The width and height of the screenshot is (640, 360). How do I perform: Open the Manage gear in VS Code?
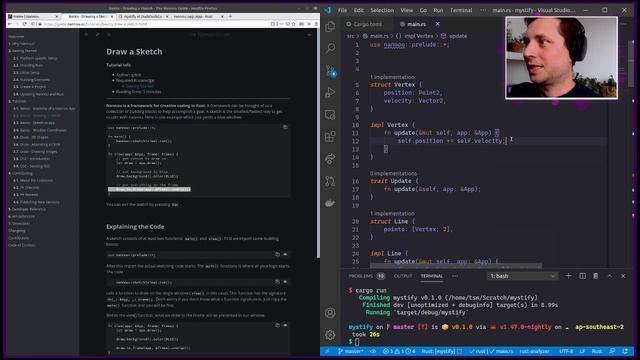pos(330,335)
